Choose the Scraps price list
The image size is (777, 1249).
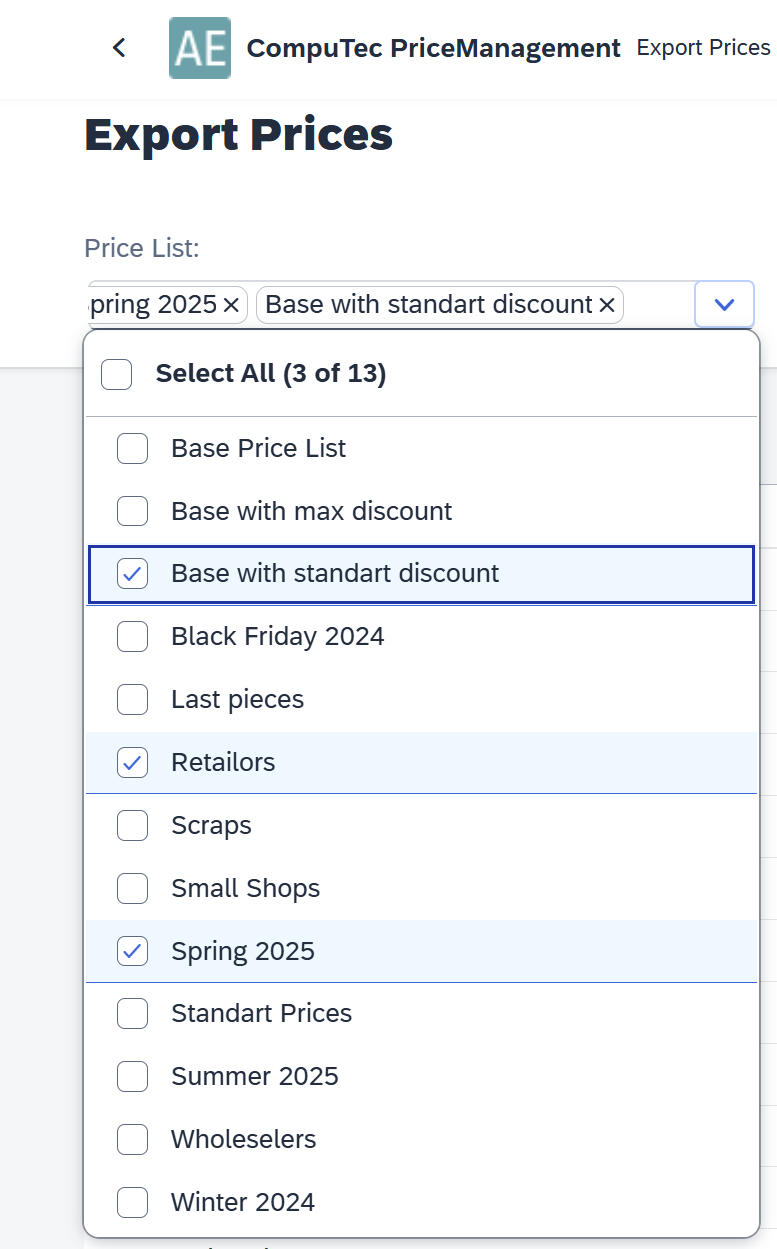133,826
